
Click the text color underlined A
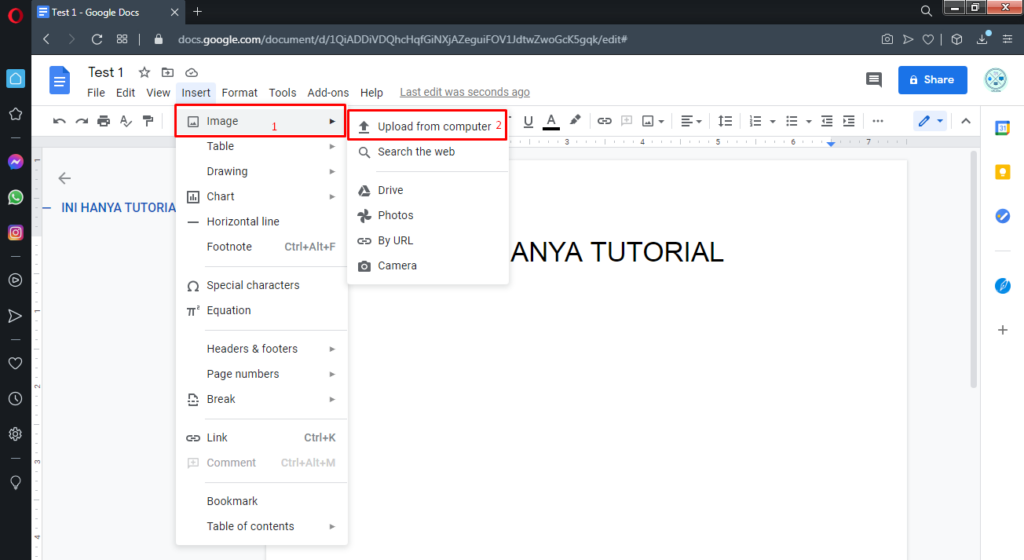click(551, 121)
